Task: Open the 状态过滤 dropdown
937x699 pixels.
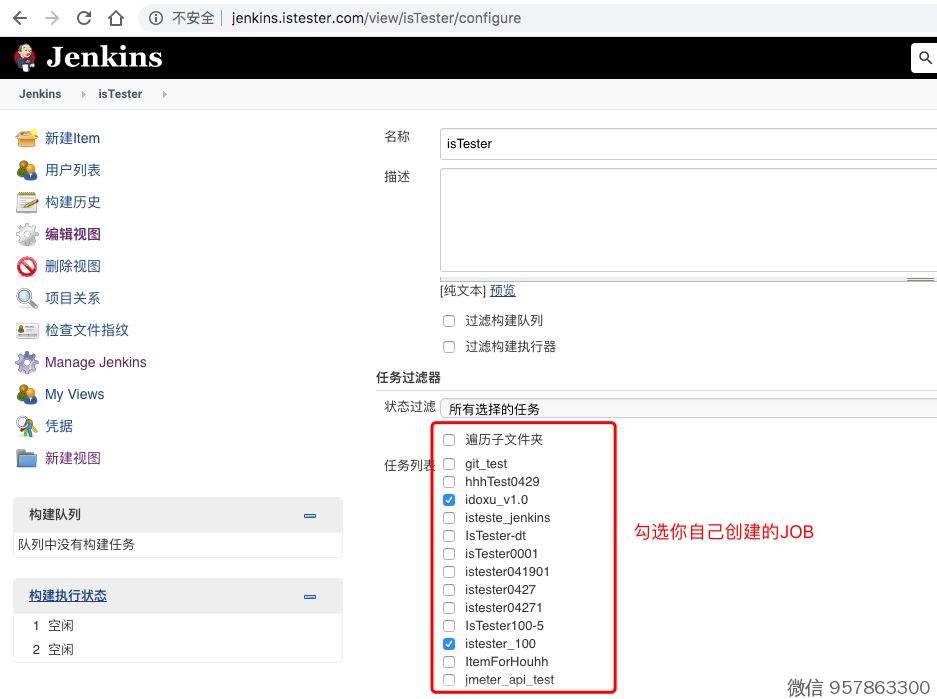Action: point(688,408)
